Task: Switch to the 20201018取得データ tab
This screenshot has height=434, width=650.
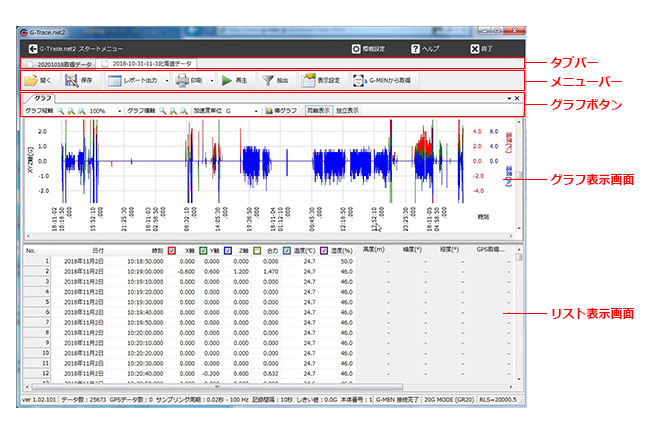Action: pyautogui.click(x=61, y=62)
